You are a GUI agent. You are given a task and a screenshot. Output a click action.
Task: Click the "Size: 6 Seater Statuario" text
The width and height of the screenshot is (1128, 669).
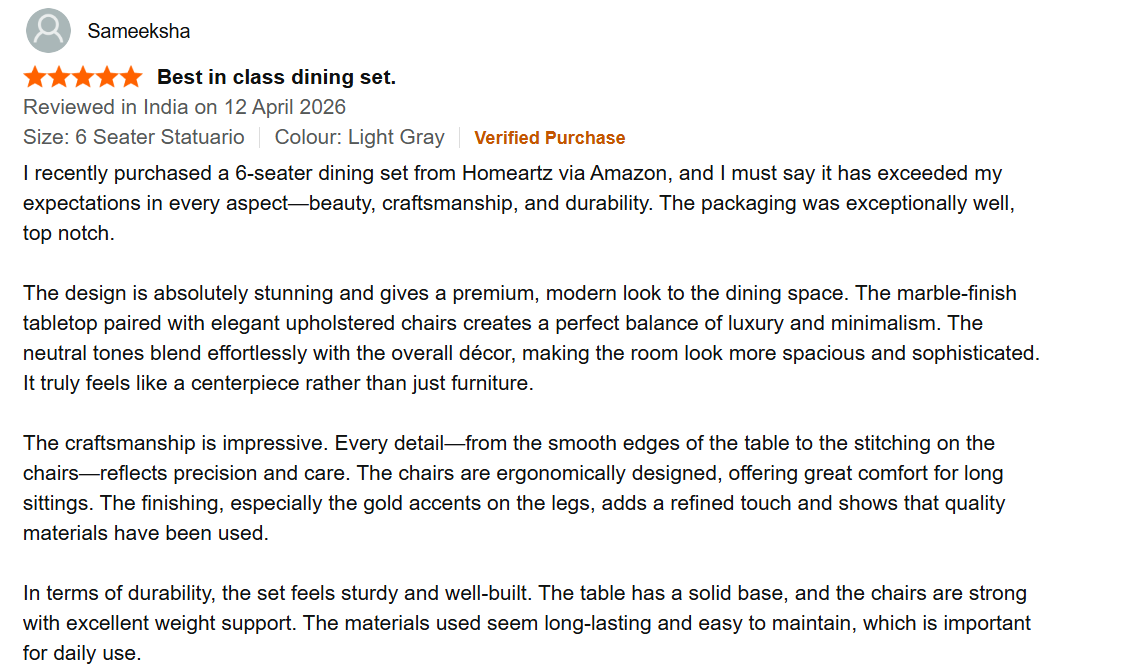click(134, 137)
